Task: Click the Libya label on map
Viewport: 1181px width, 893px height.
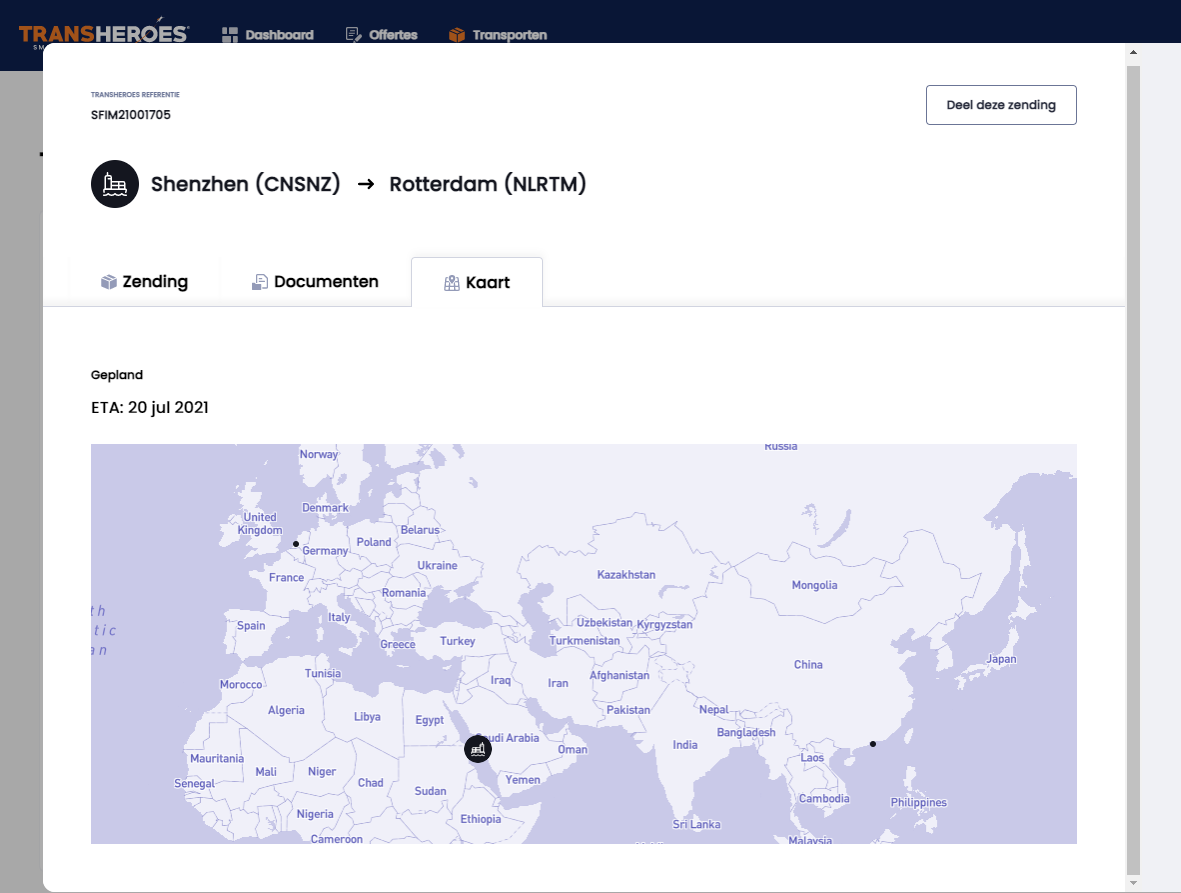Action: [367, 717]
